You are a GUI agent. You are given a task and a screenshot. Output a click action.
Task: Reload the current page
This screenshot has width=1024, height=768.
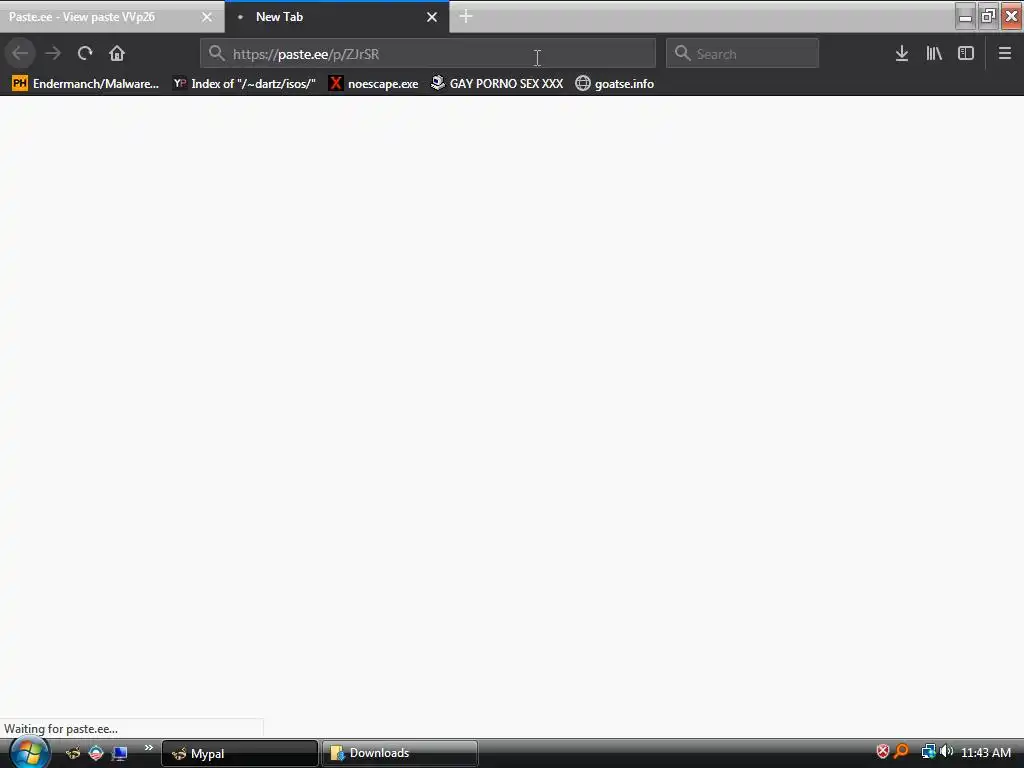coord(85,53)
